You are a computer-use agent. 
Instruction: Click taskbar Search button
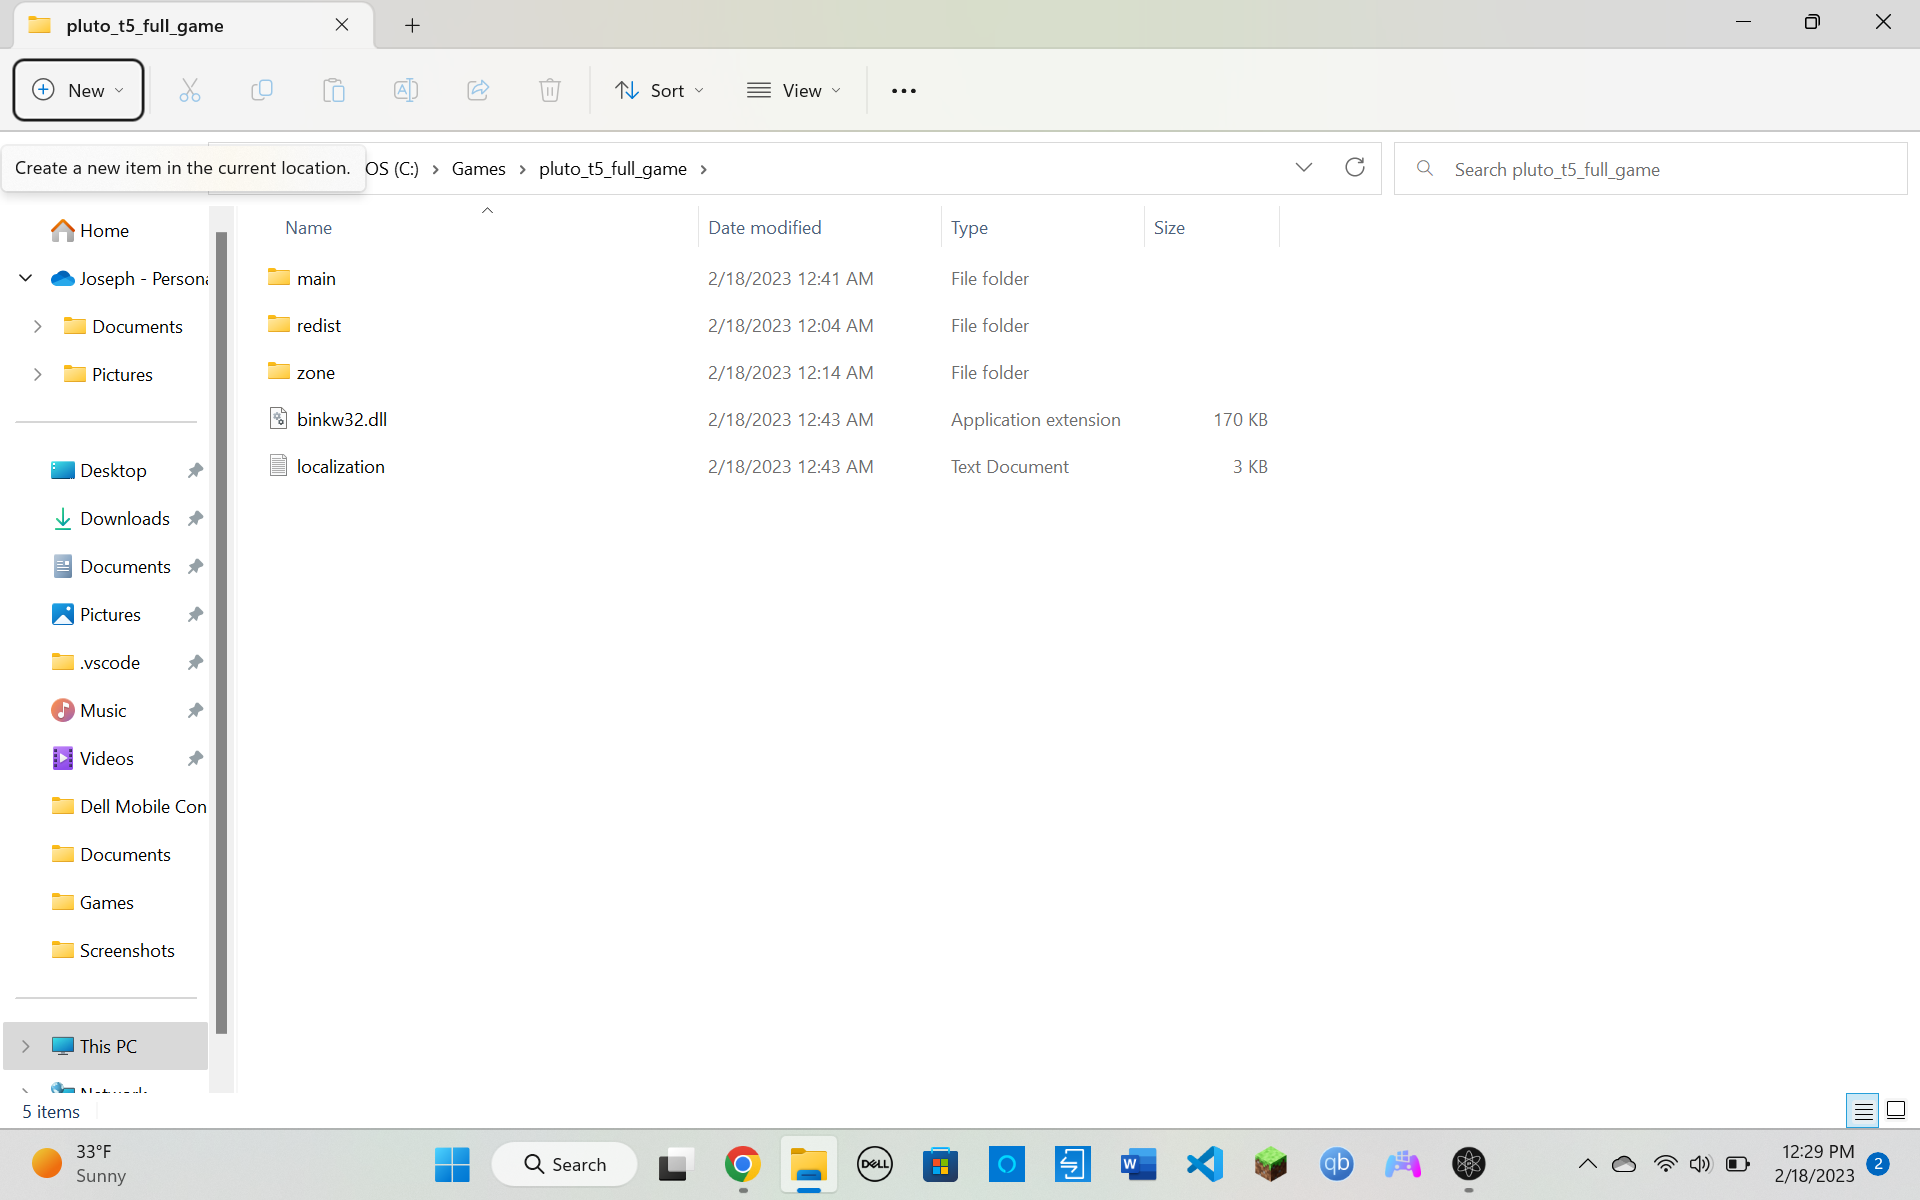565,1164
